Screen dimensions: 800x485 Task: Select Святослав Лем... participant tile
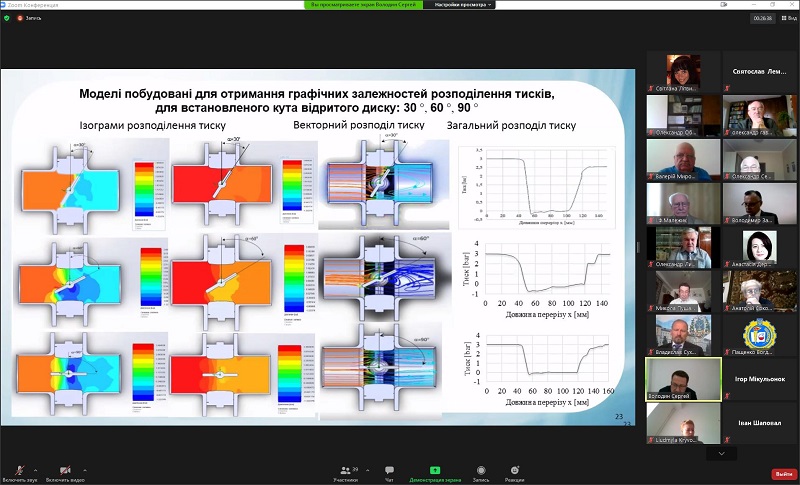[x=760, y=71]
